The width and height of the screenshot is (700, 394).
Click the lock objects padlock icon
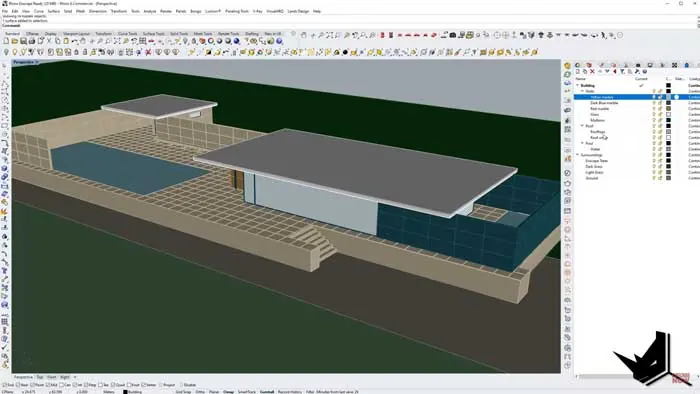[76, 52]
